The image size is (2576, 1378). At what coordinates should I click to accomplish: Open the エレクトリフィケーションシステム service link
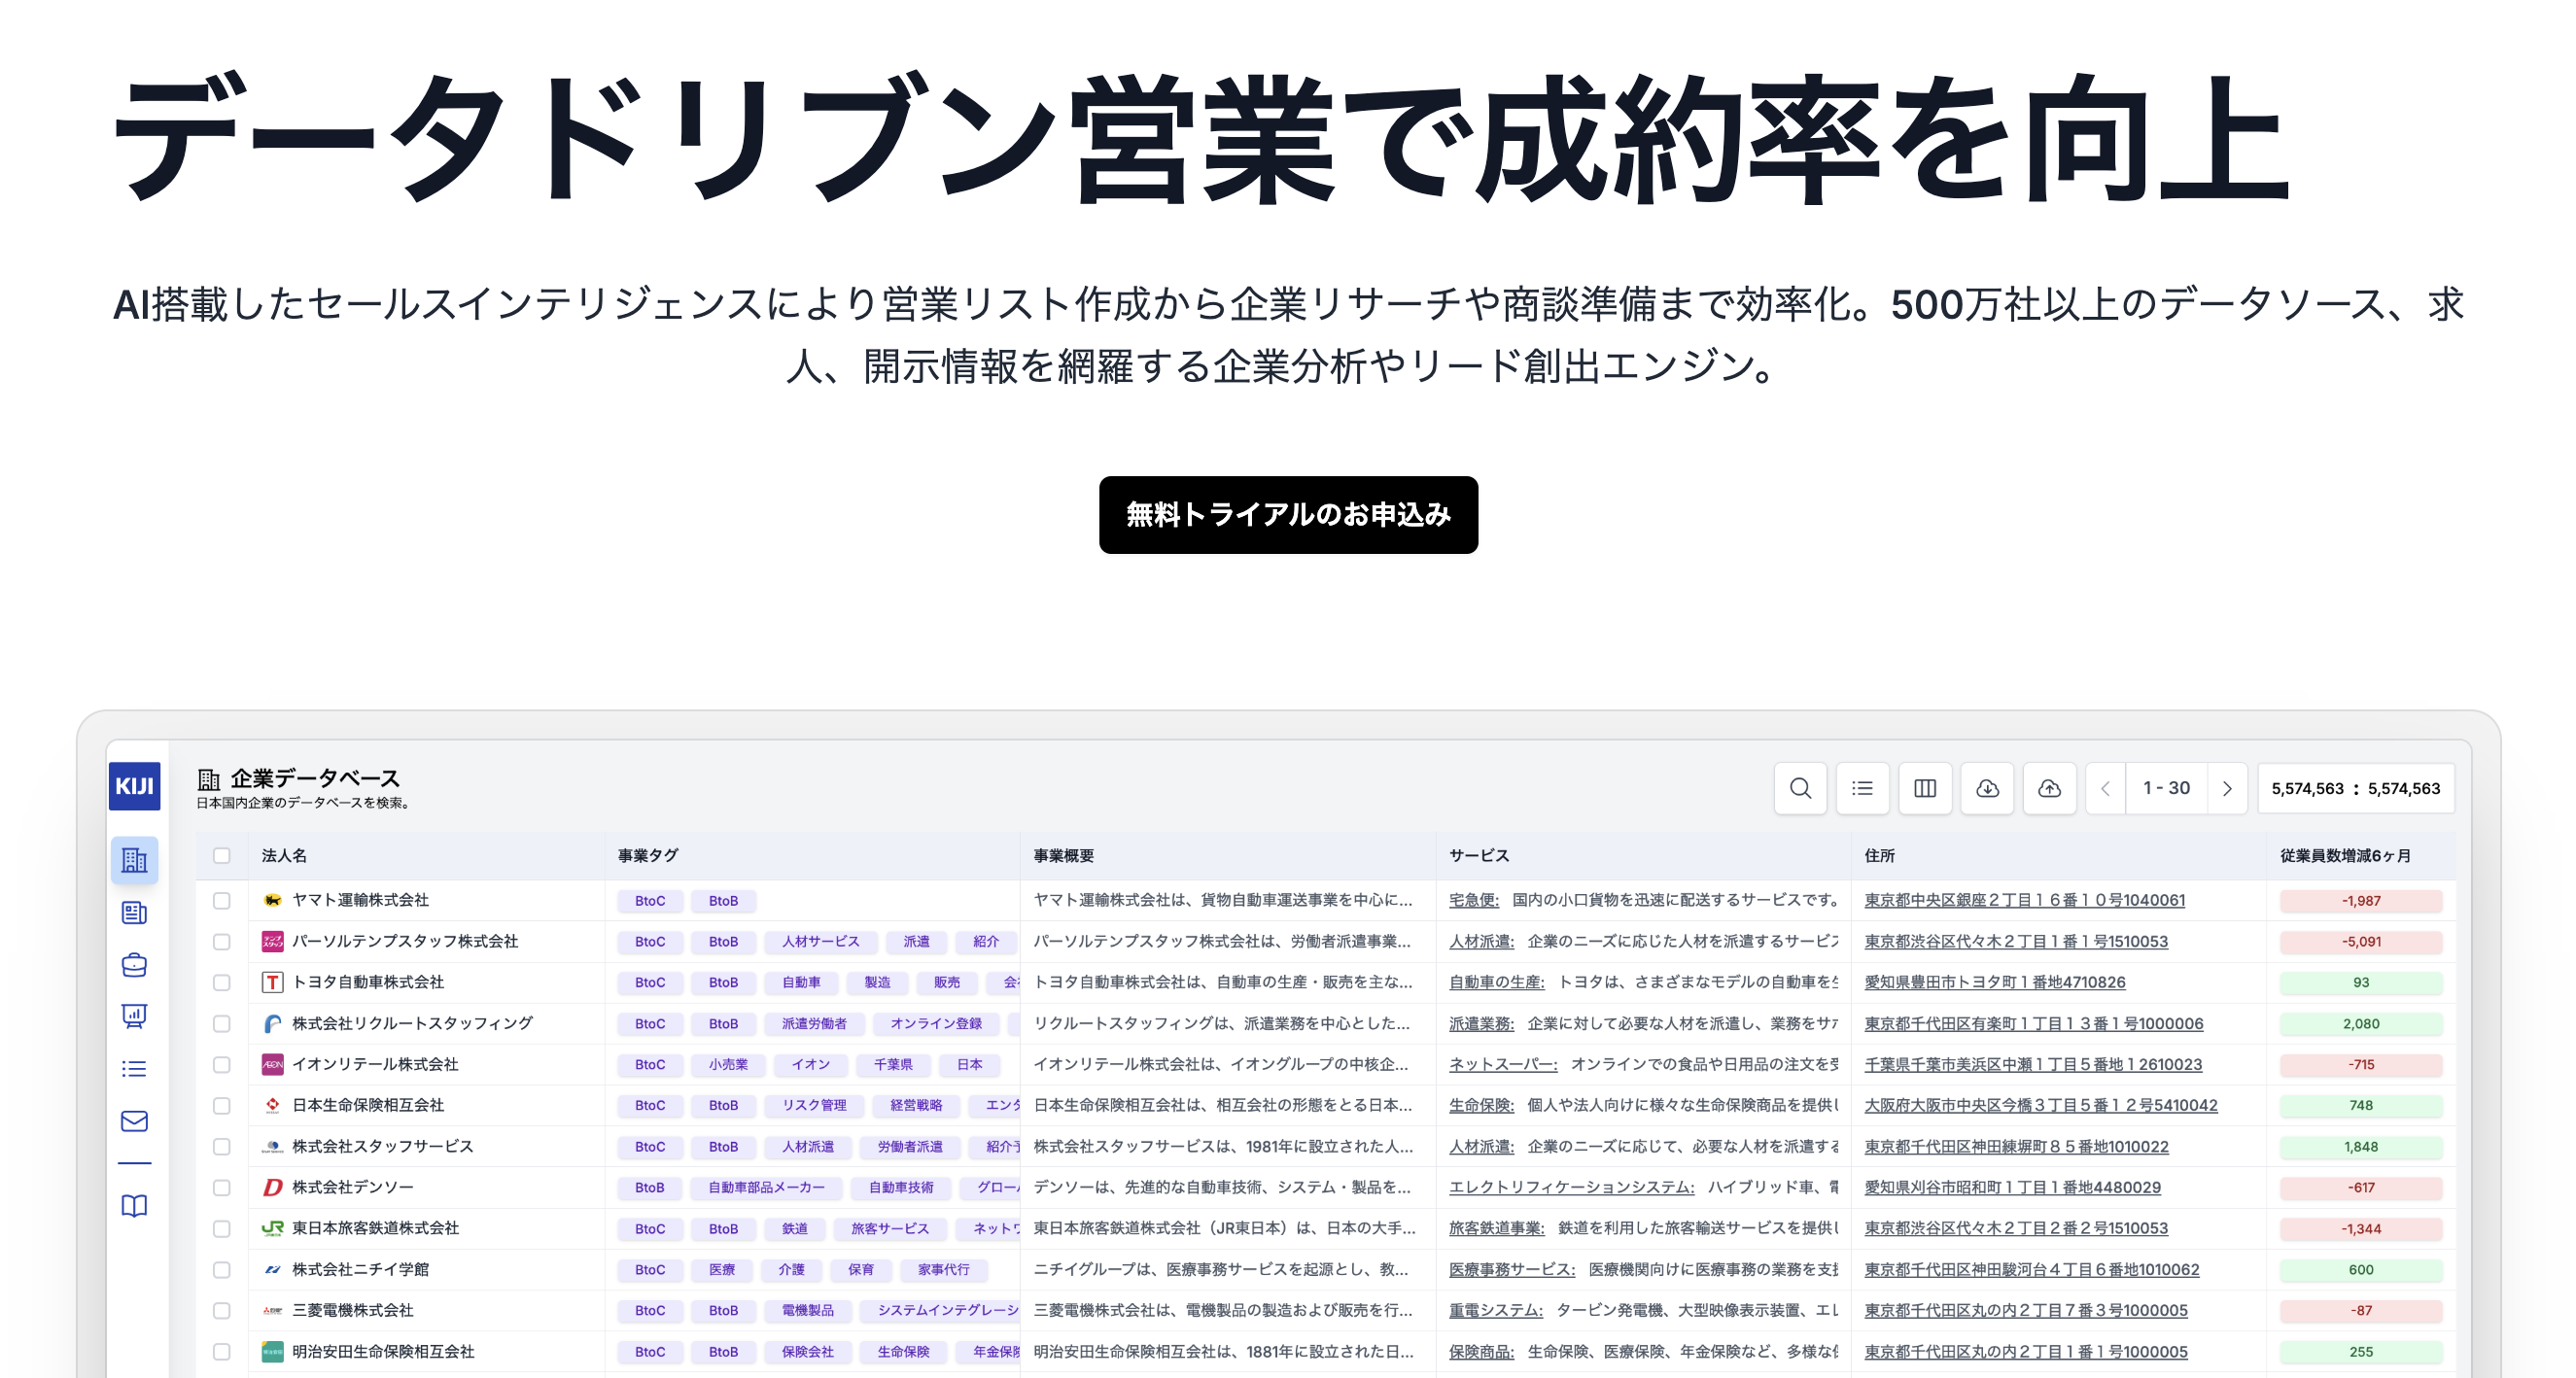click(x=1572, y=1187)
